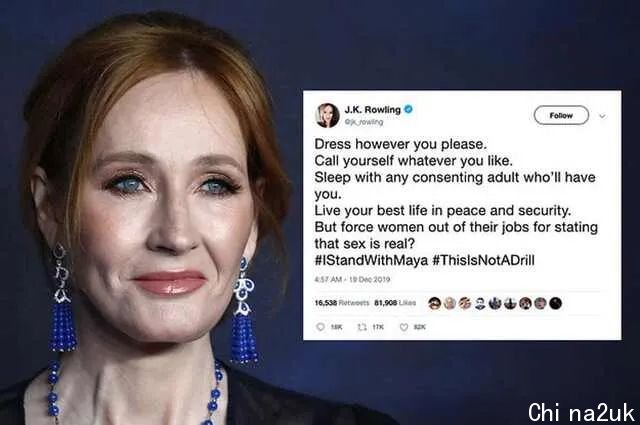Click the reply speech bubble icon
This screenshot has width=640, height=425.
321,327
